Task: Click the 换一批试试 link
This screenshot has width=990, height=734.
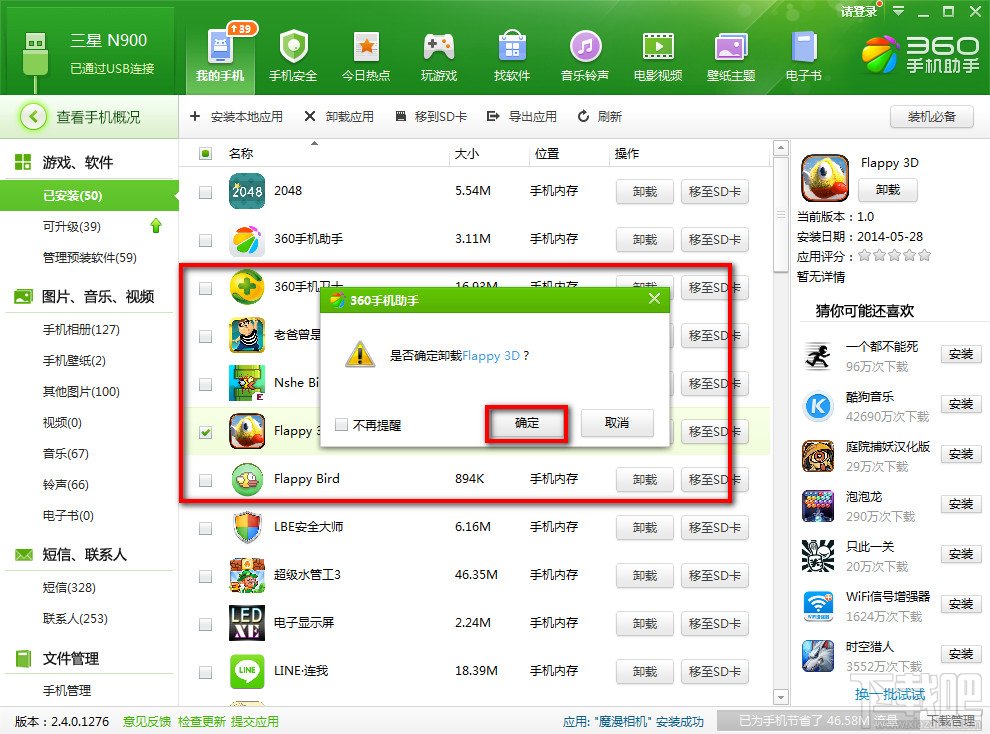Action: coord(888,695)
